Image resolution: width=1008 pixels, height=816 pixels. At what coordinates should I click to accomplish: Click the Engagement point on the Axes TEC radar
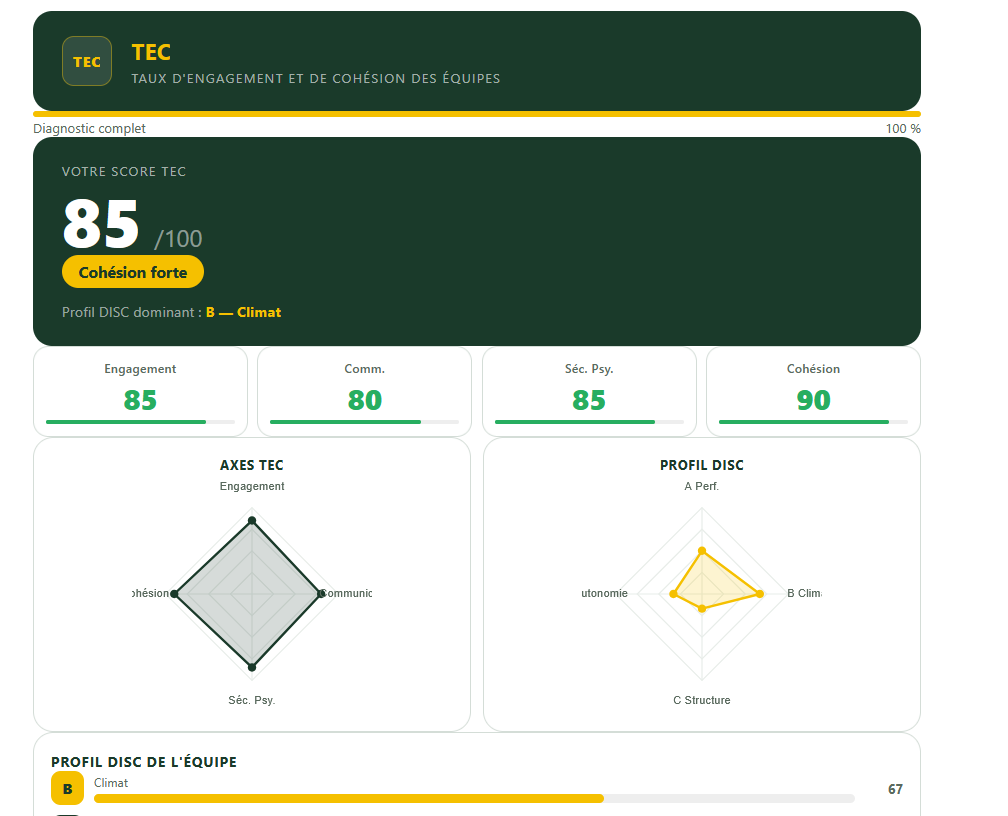click(x=252, y=520)
